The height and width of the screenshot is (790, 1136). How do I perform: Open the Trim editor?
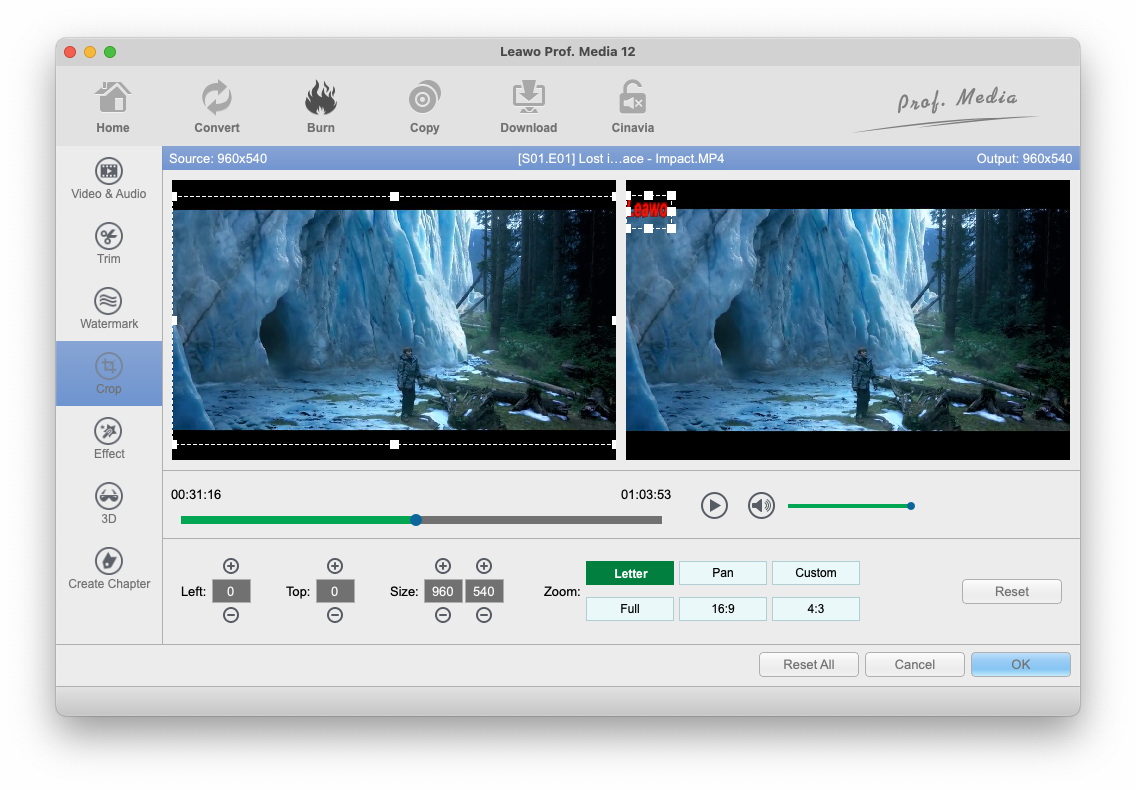tap(109, 244)
